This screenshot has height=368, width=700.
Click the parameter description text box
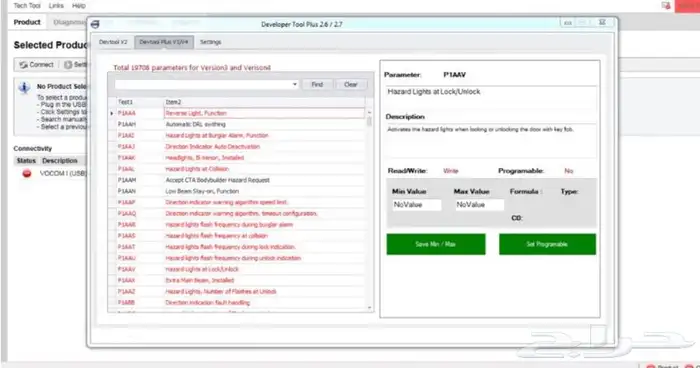point(491,140)
